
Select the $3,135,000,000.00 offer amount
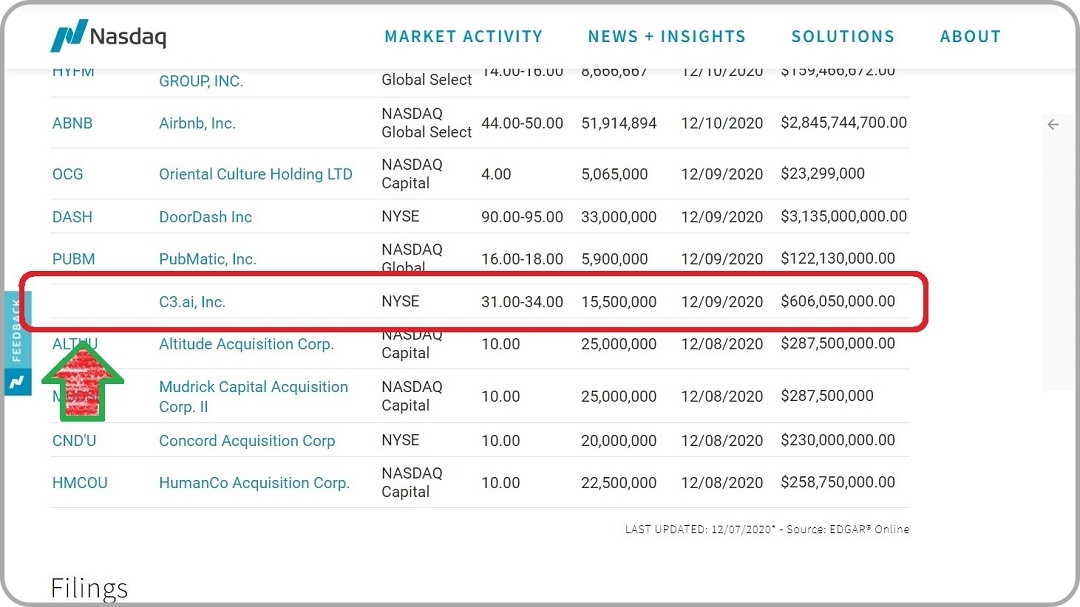pos(844,216)
